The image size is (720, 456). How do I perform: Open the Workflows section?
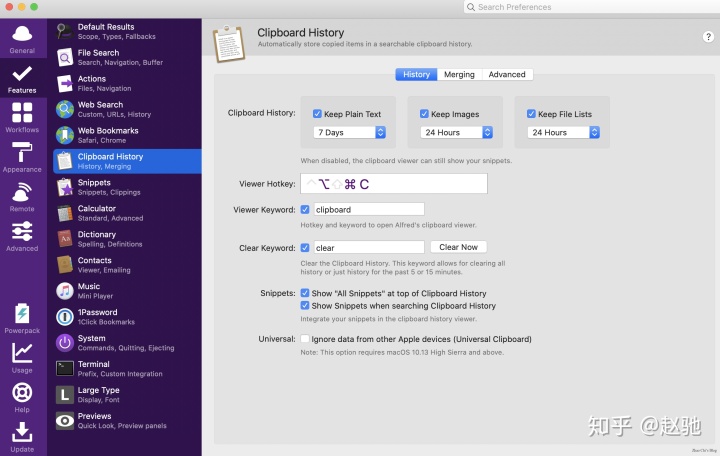(x=22, y=117)
